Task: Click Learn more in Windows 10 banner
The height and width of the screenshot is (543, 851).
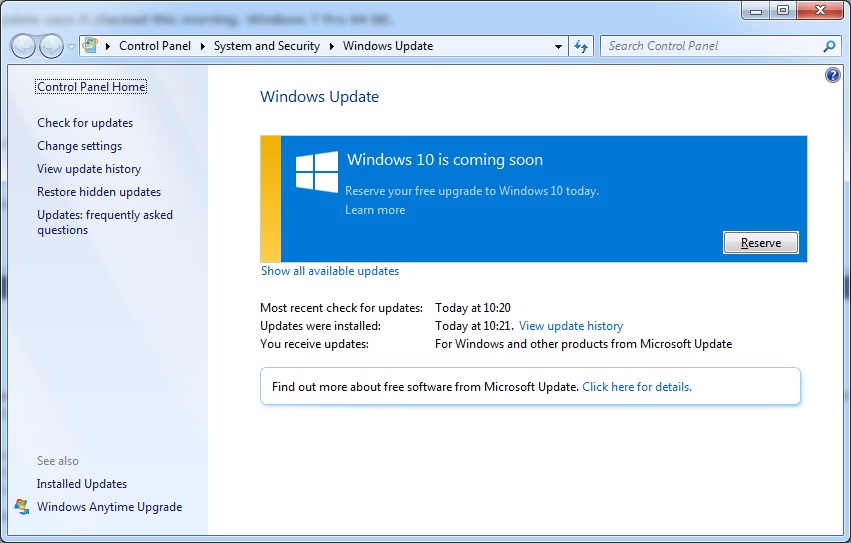Action: pyautogui.click(x=375, y=210)
